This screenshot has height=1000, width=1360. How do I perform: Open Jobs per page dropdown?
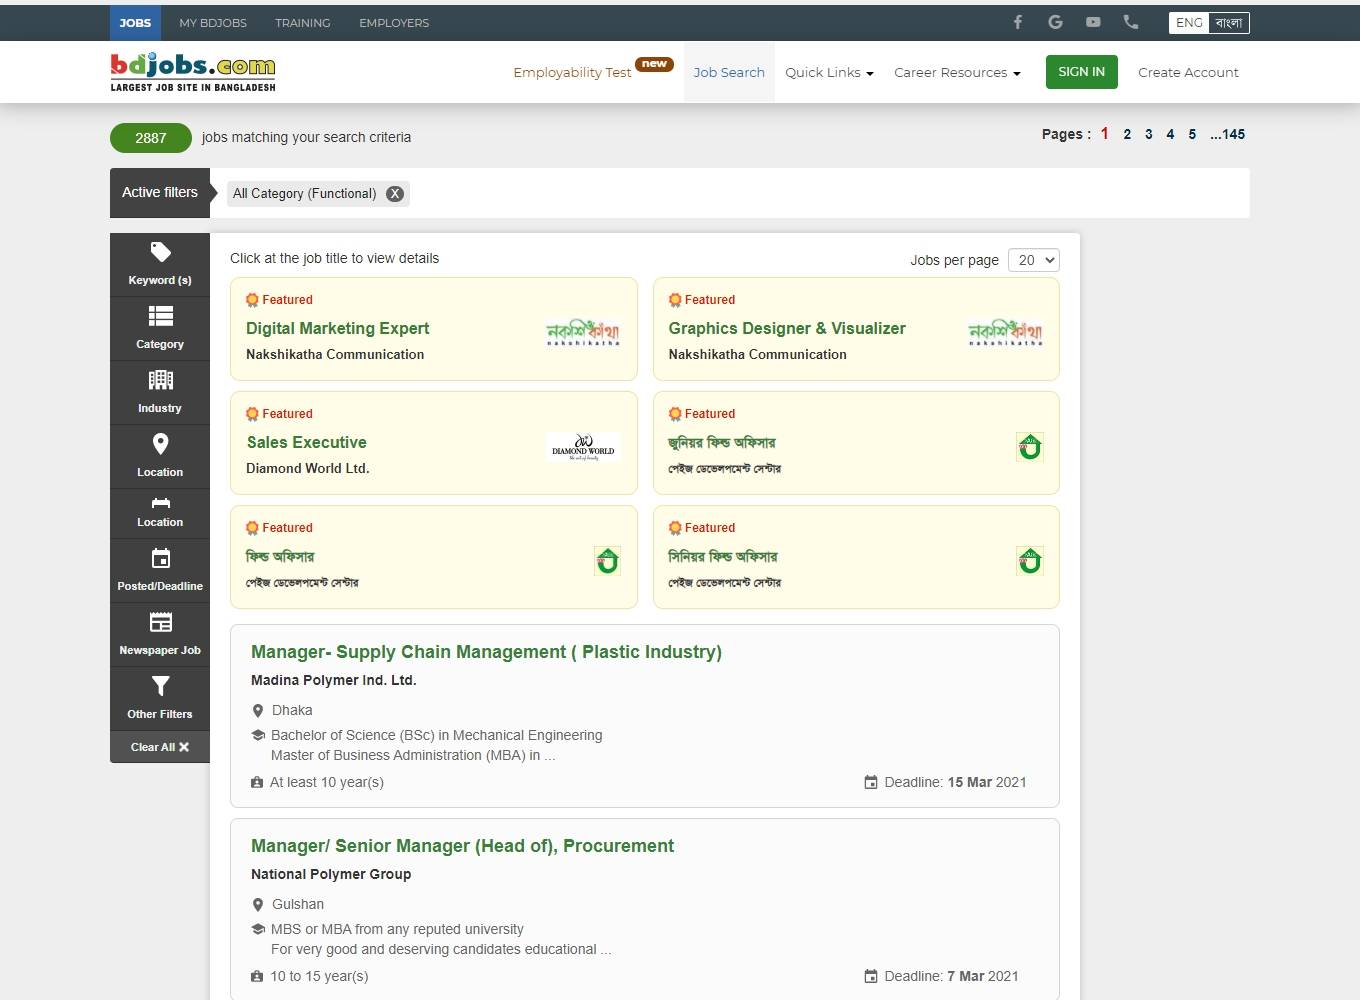coord(1033,260)
